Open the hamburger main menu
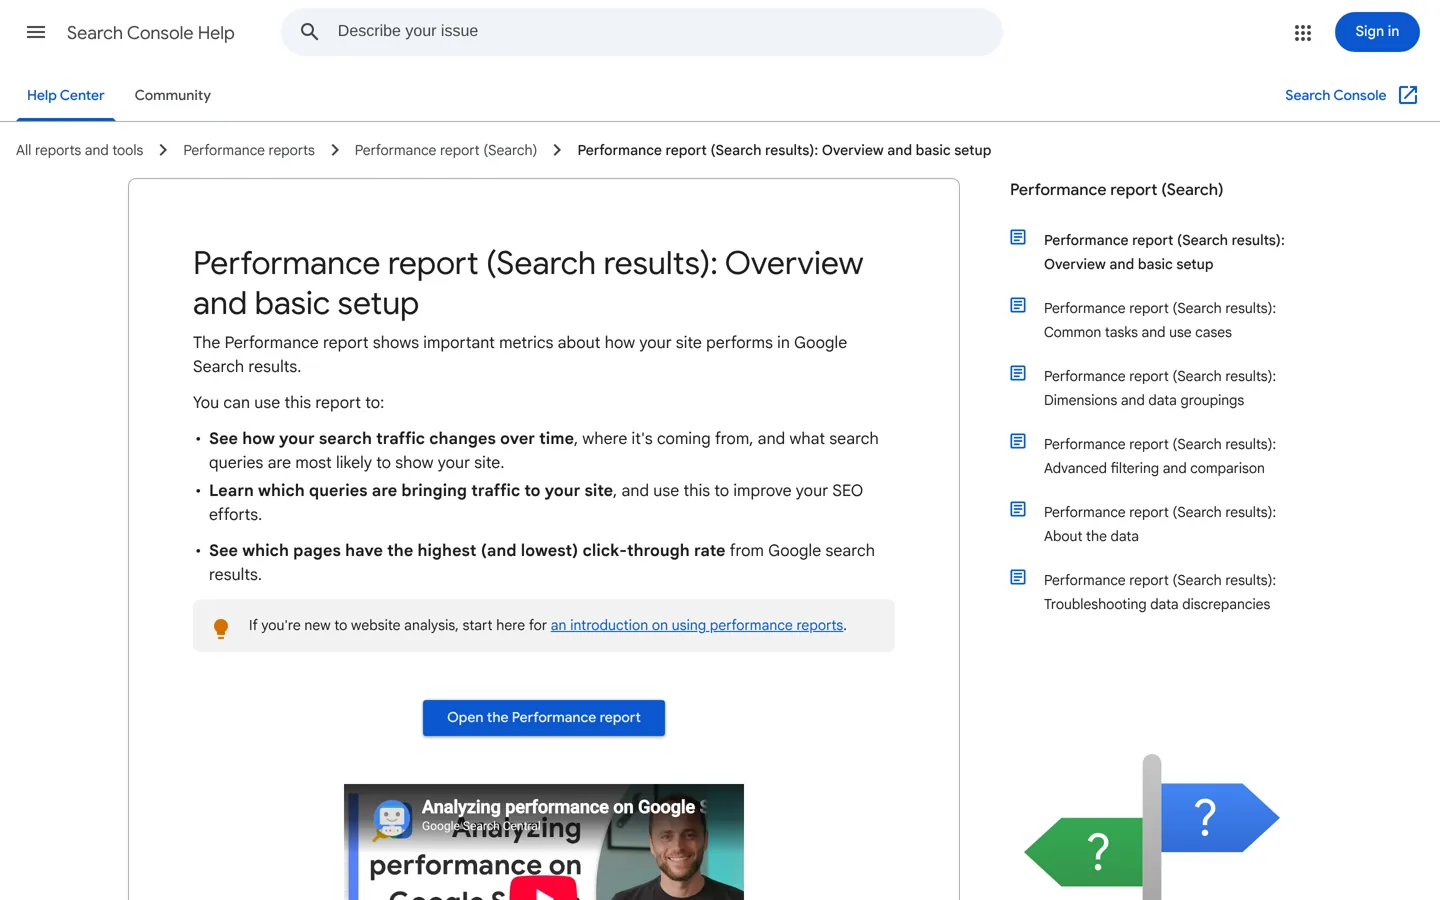The image size is (1440, 900). click(36, 32)
